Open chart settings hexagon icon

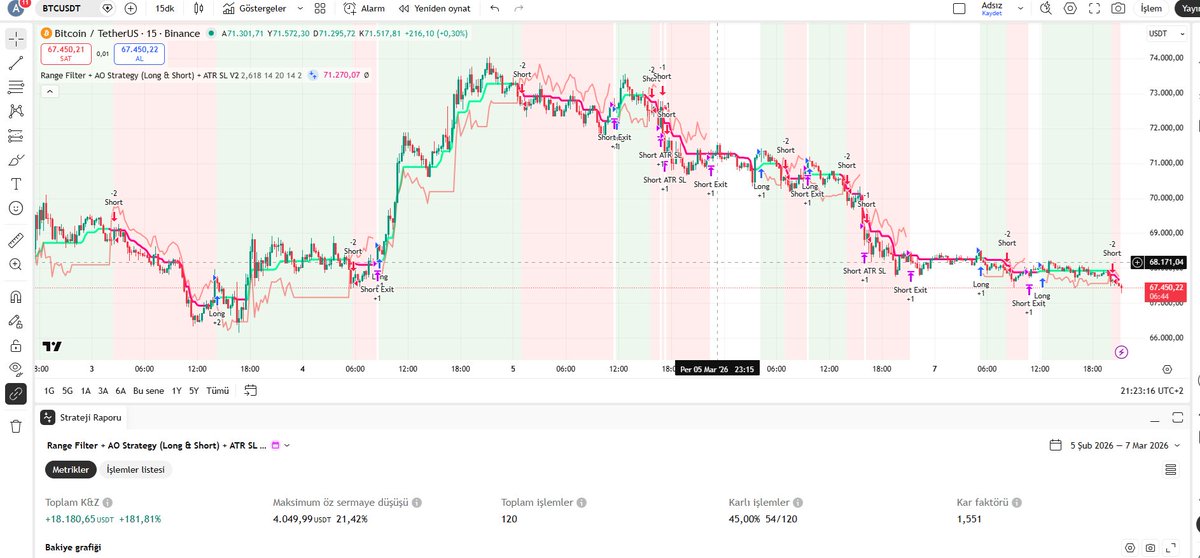coord(1070,9)
